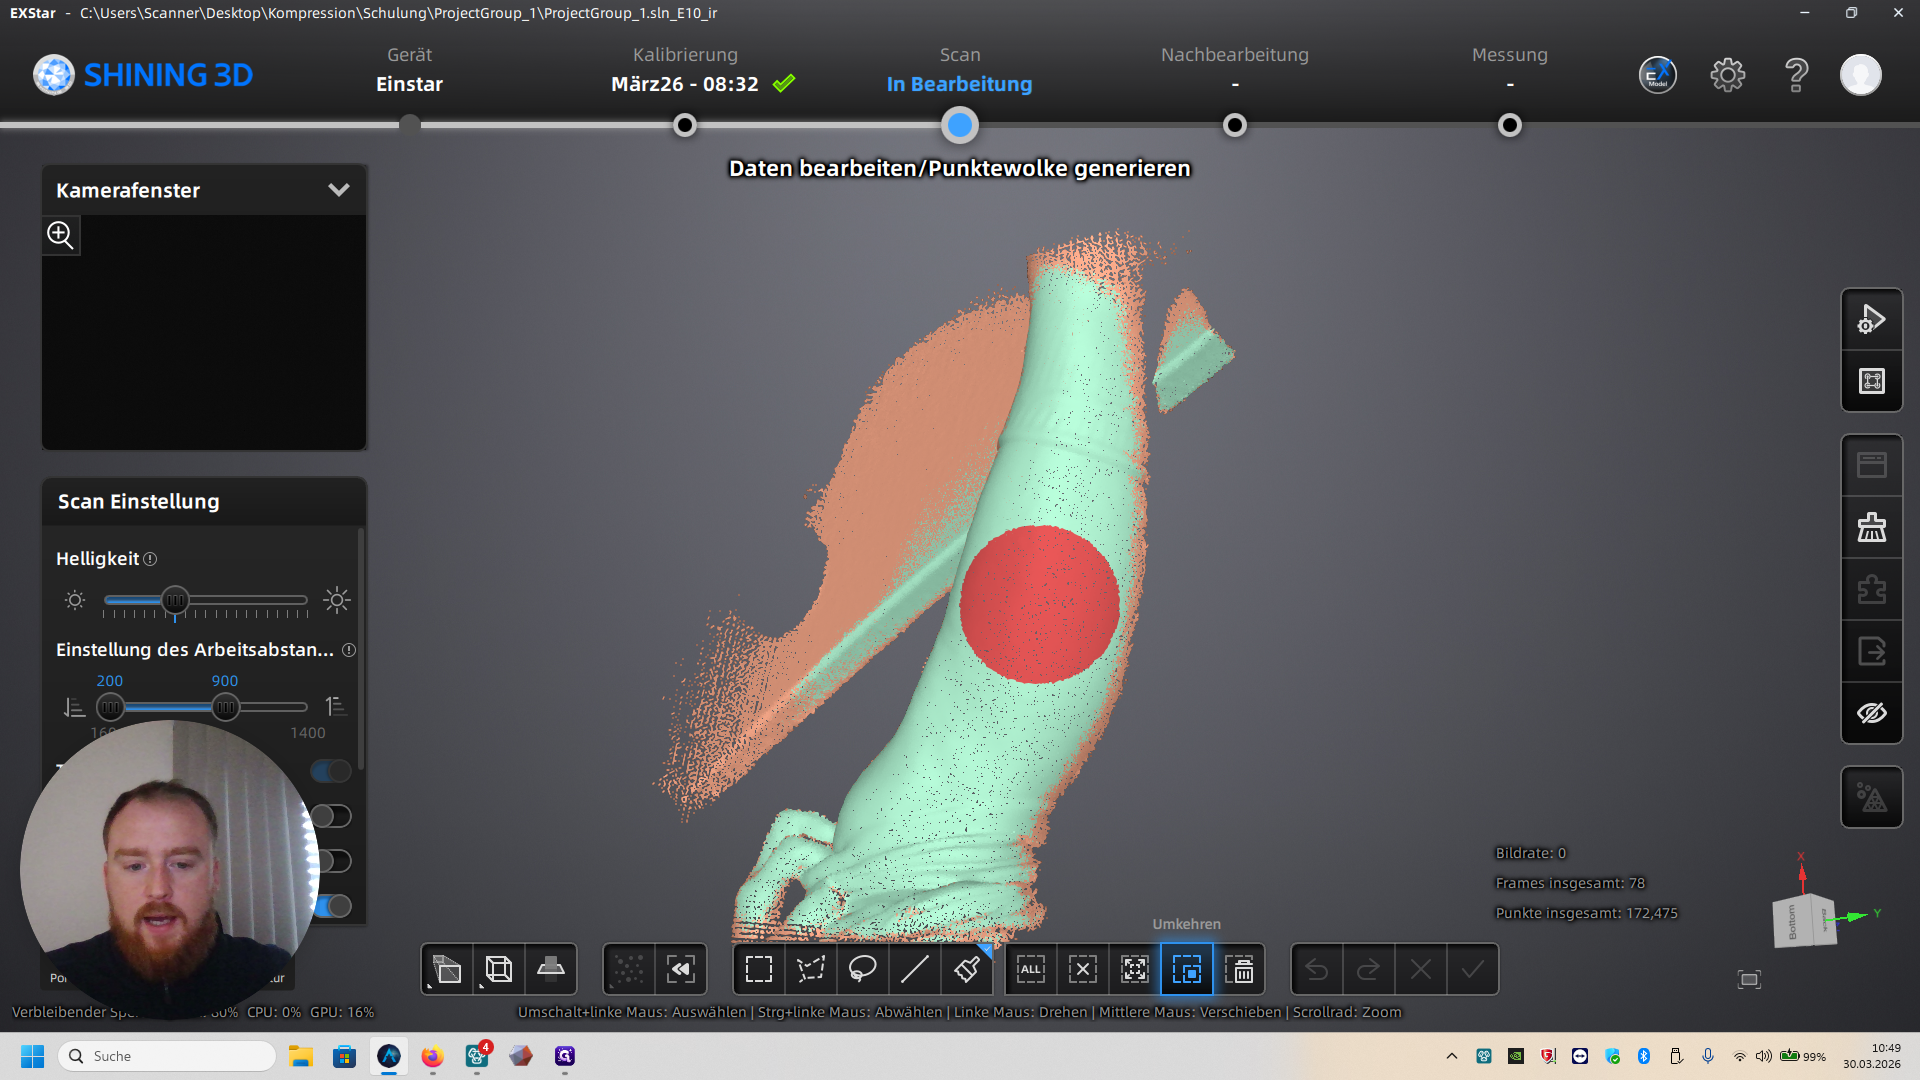Viewport: 1920px width, 1080px height.
Task: Activate the brush selection tool
Action: (966, 969)
